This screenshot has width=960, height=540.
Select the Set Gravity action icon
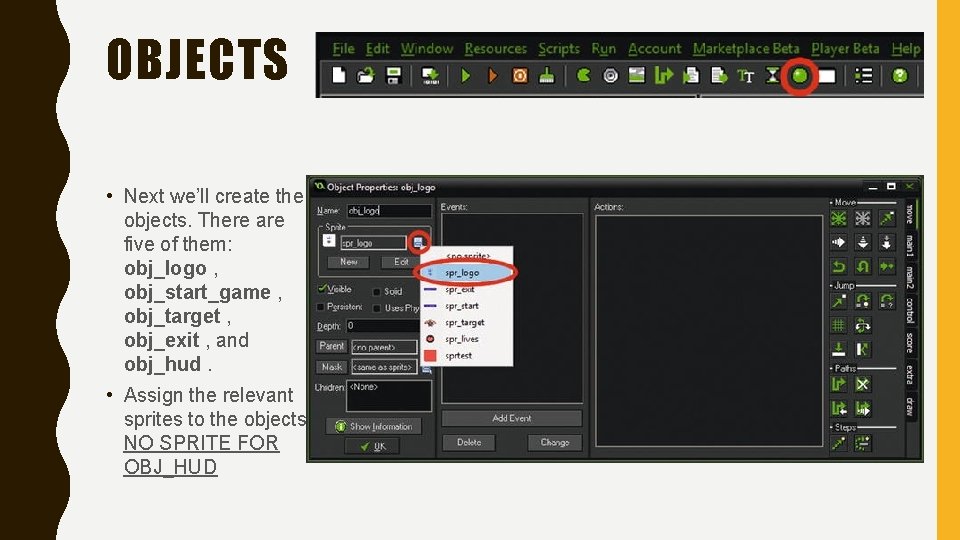coord(887,242)
